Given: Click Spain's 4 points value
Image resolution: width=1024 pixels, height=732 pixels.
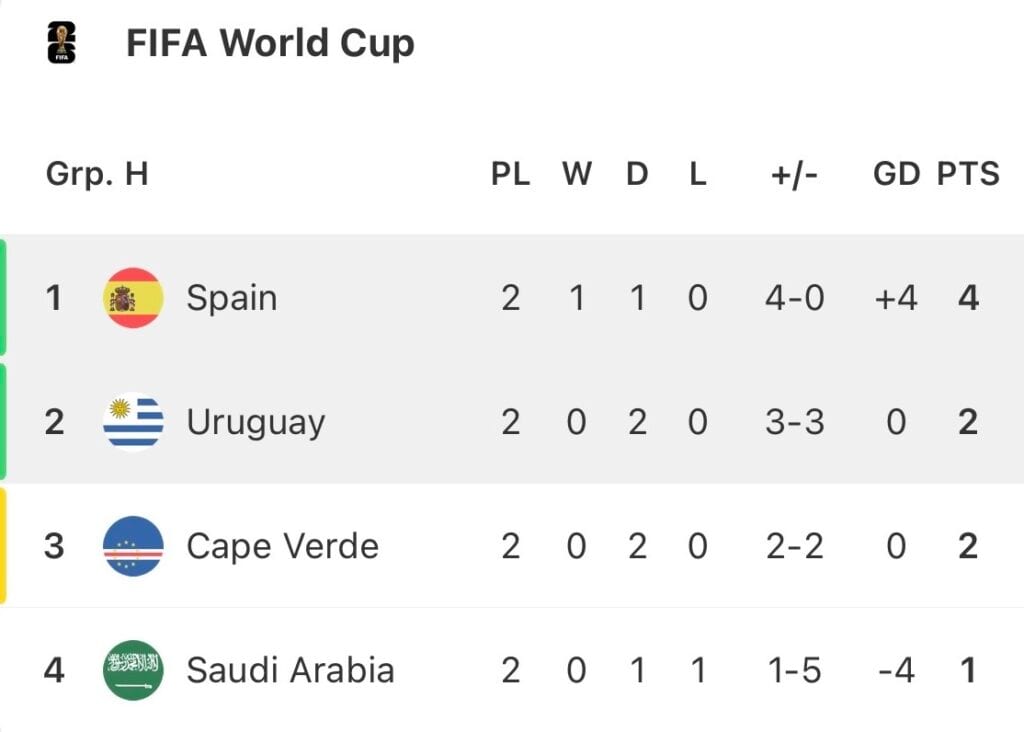Looking at the screenshot, I should tap(968, 298).
